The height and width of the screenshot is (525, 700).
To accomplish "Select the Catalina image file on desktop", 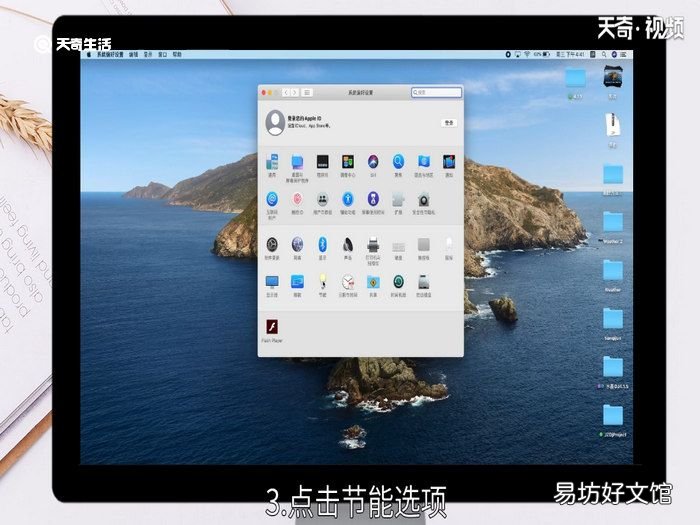I will coord(613,77).
